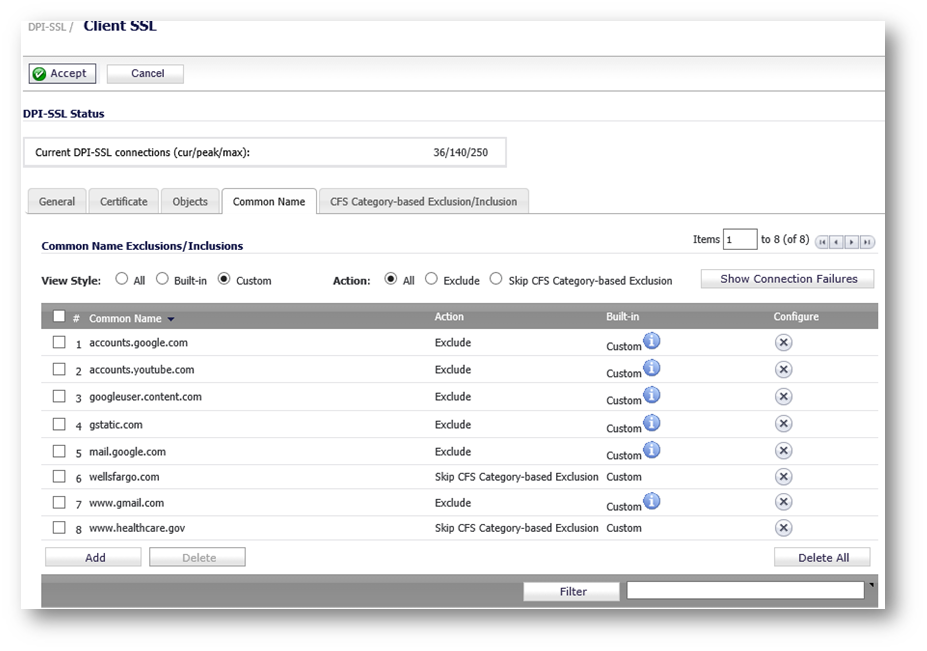Click the Add button below the table
Viewport: 927px width, 651px height.
point(94,557)
